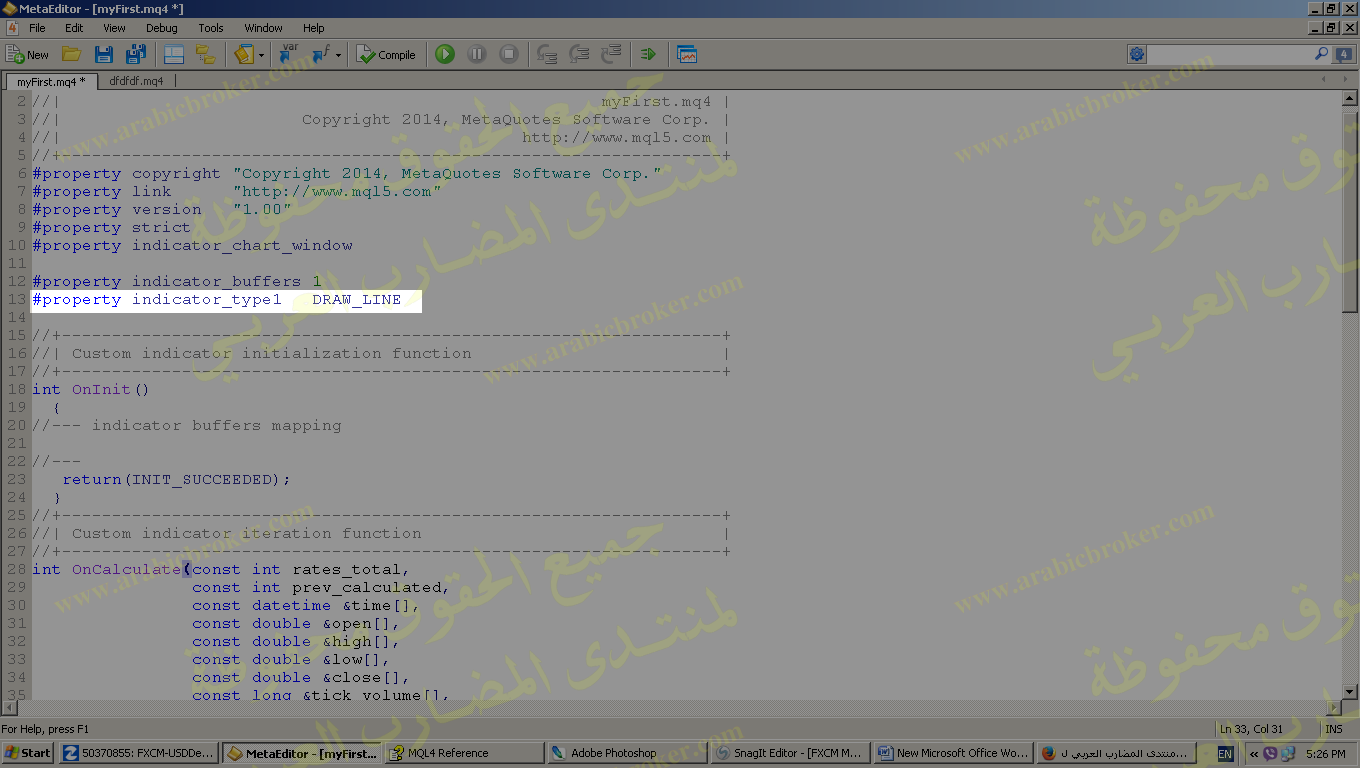This screenshot has width=1360, height=768.
Task: Click the New file button
Action: pyautogui.click(x=28, y=55)
